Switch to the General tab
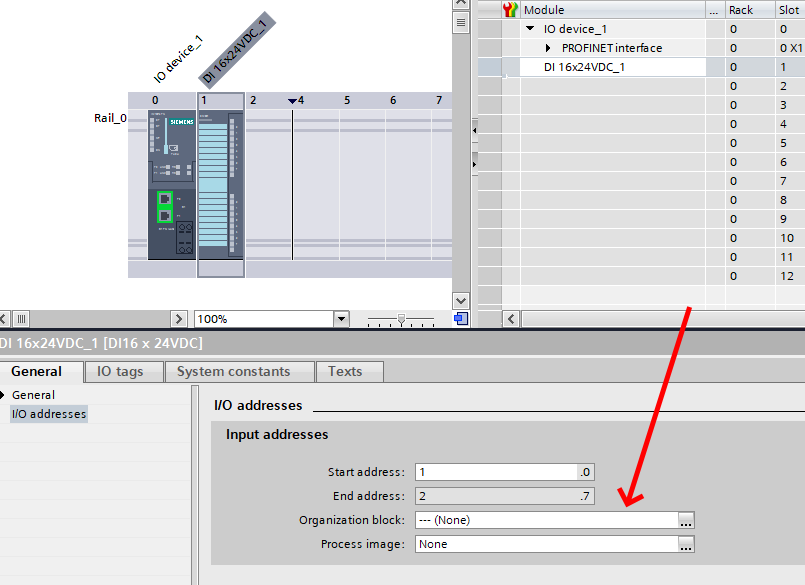 point(36,371)
